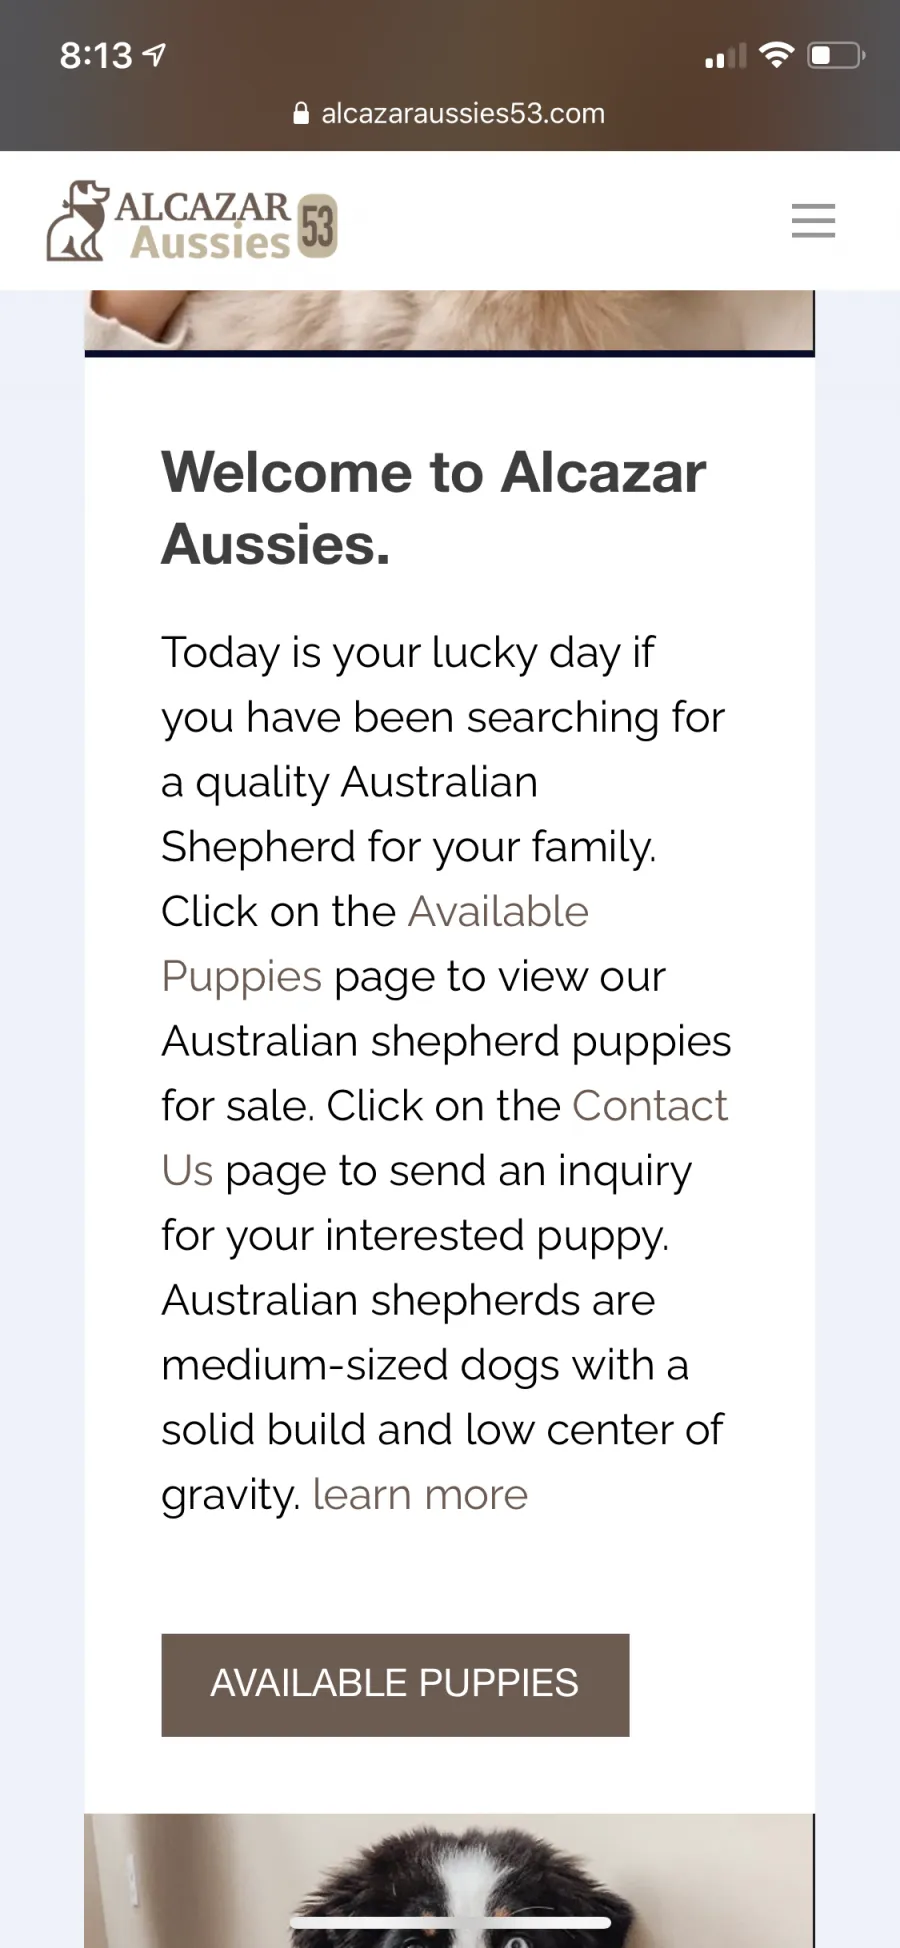Tap the black and white puppy photo

[449, 1880]
